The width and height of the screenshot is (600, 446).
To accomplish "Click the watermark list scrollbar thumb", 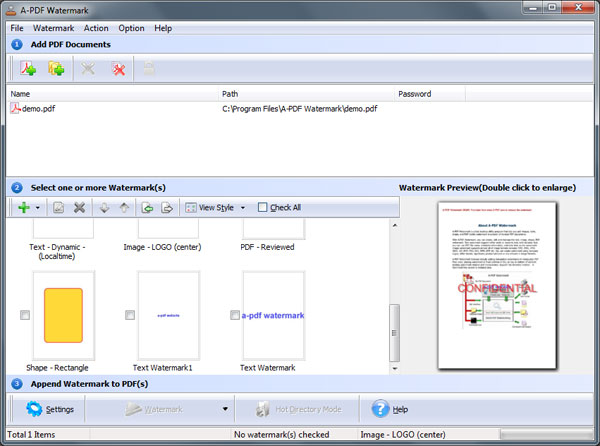I will point(395,333).
